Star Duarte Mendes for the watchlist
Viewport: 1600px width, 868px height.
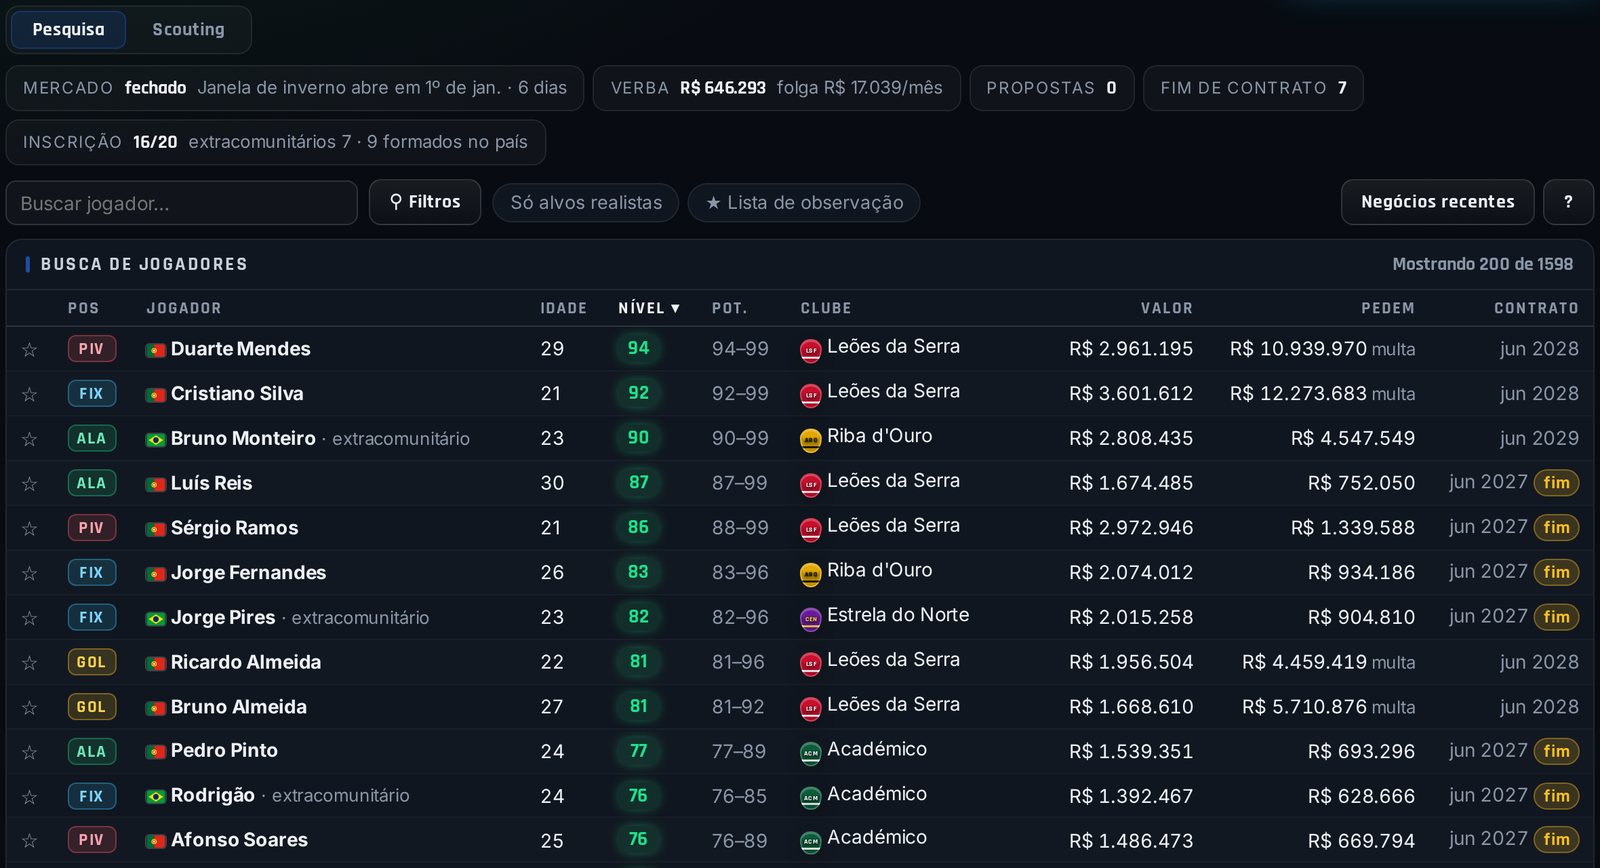pyautogui.click(x=30, y=349)
